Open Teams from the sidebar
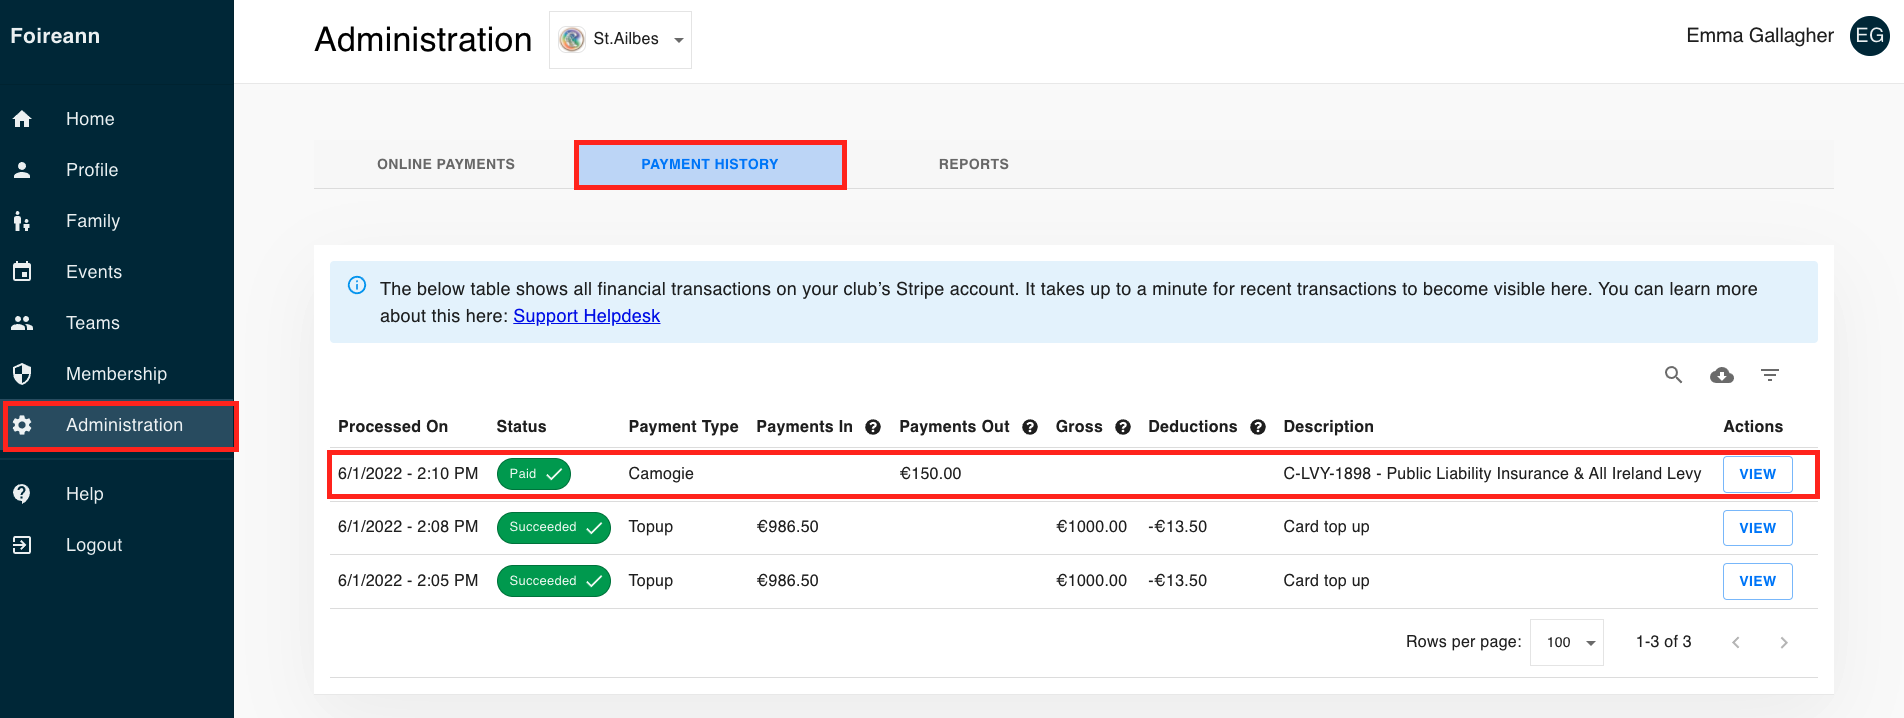The image size is (1904, 718). click(x=93, y=323)
